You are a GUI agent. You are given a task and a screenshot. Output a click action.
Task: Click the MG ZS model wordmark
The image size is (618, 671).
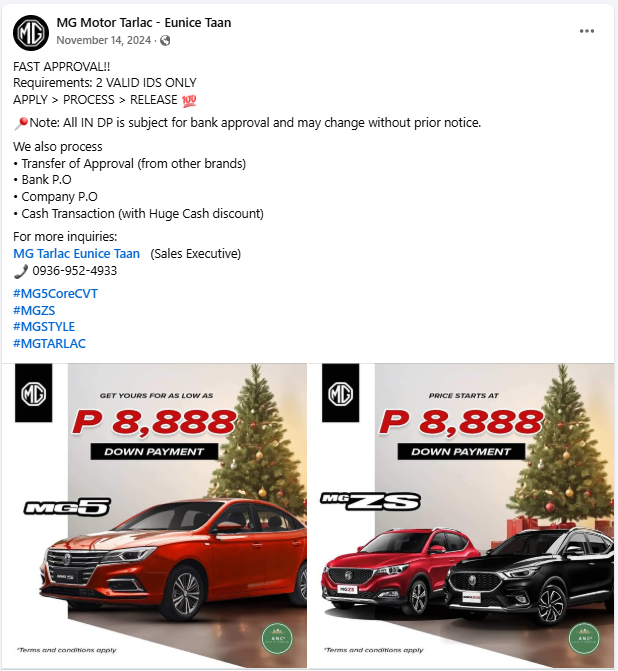(370, 501)
